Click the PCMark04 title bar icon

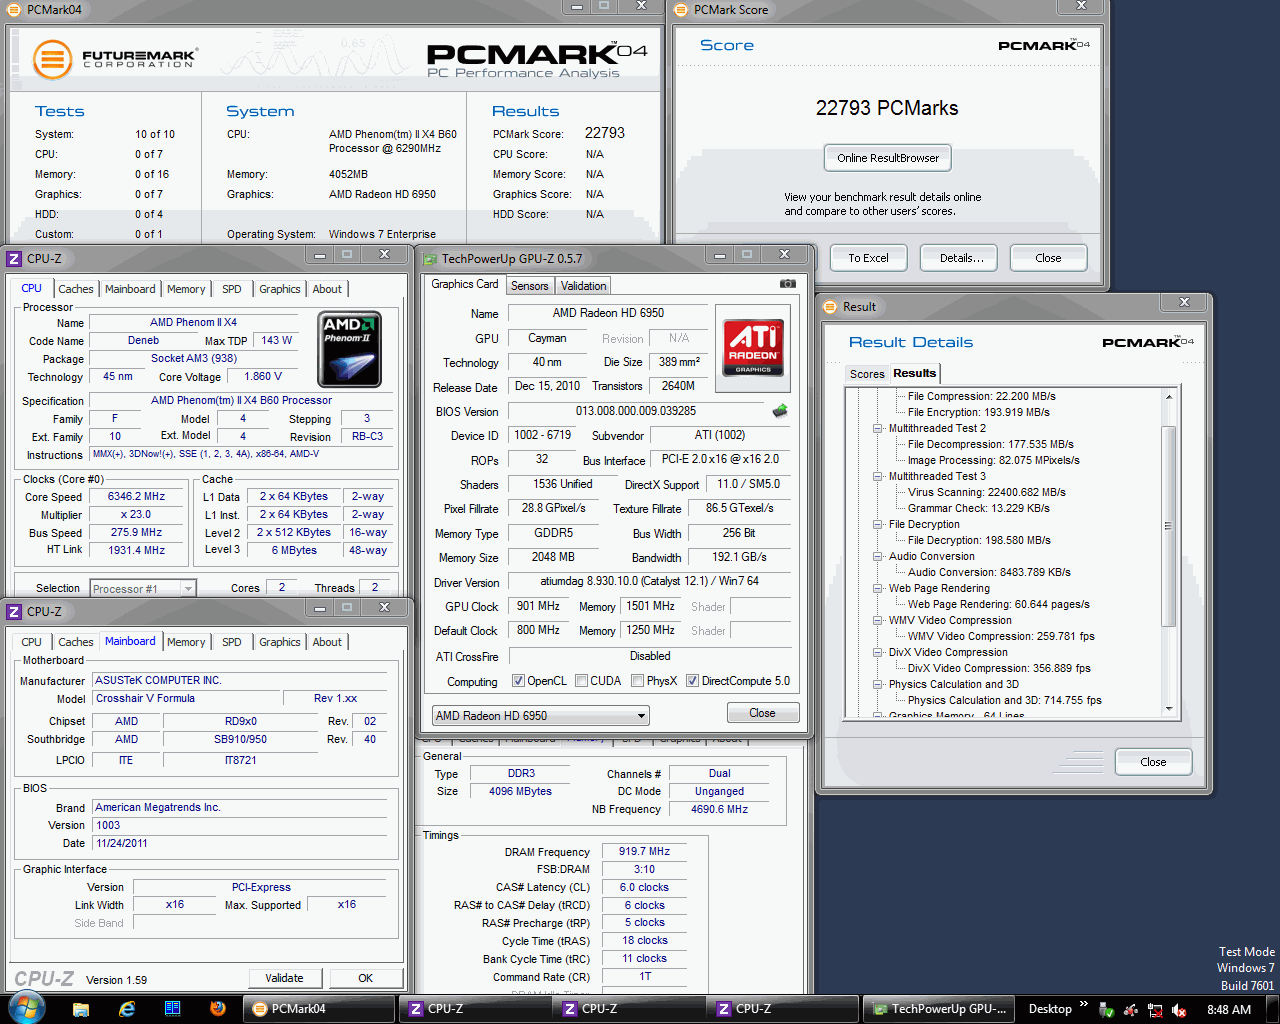(14, 9)
